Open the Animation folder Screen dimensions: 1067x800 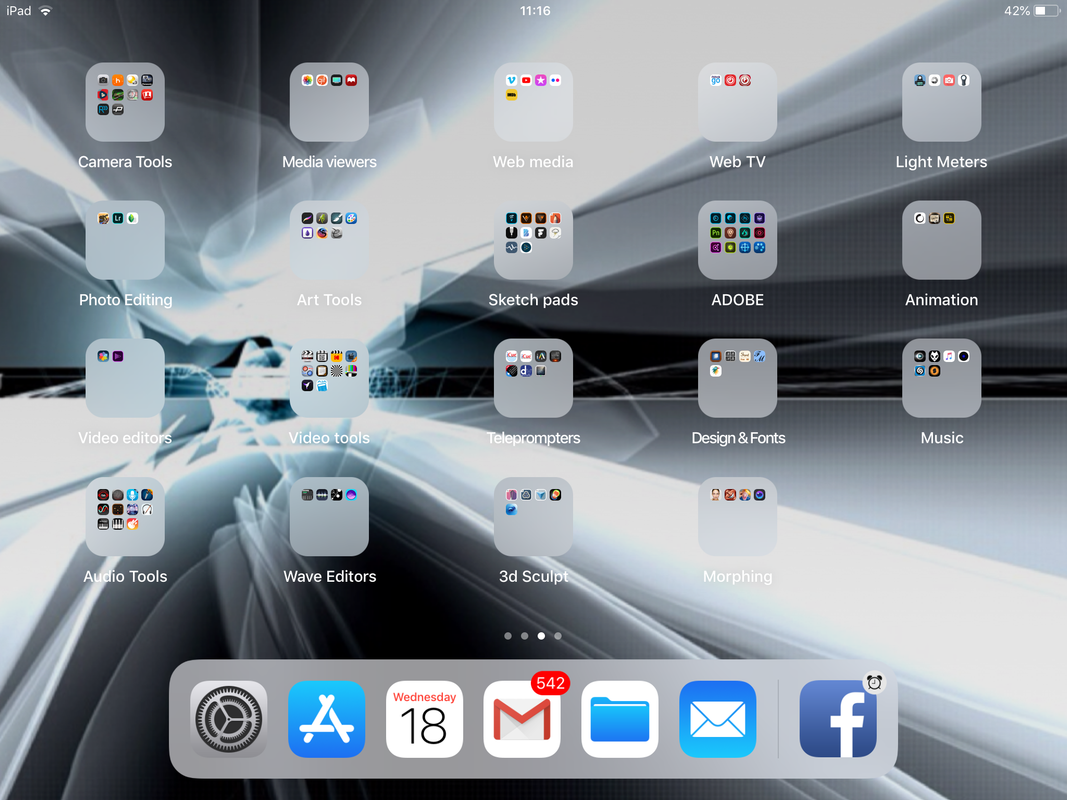942,240
